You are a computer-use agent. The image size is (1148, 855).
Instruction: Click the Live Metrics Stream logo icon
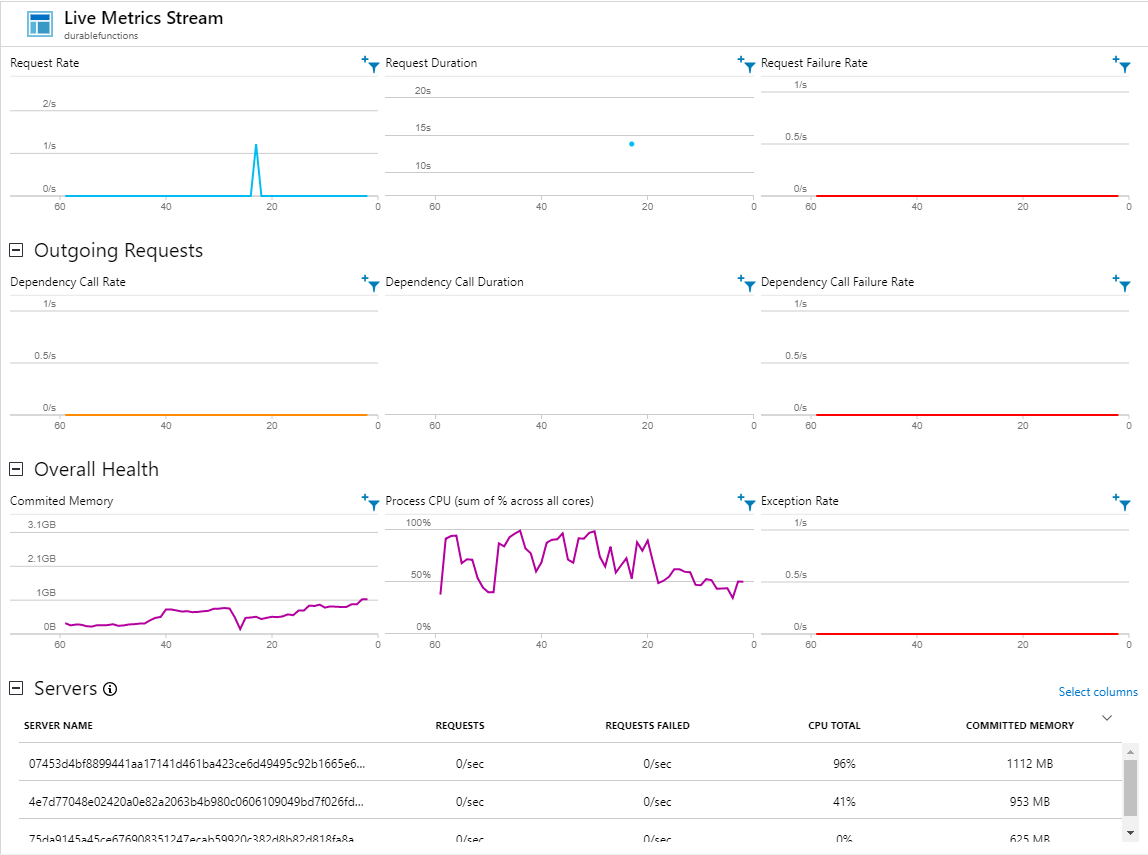point(40,24)
